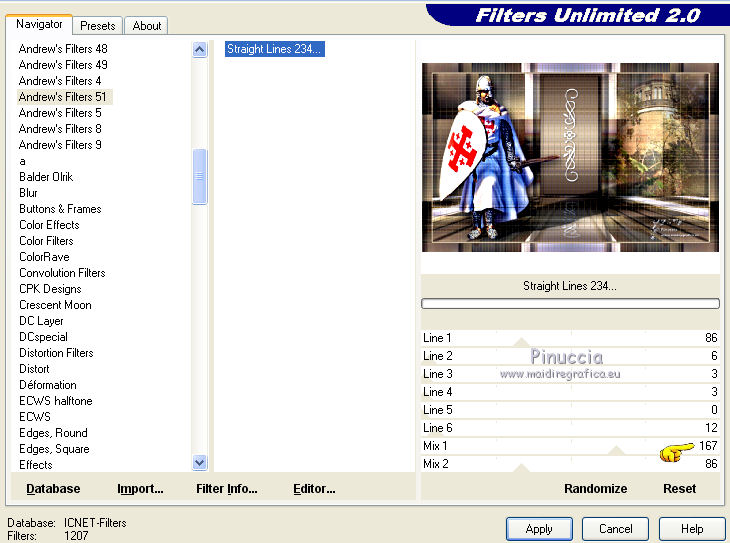Select the Distort category
The image size is (730, 543).
[34, 369]
